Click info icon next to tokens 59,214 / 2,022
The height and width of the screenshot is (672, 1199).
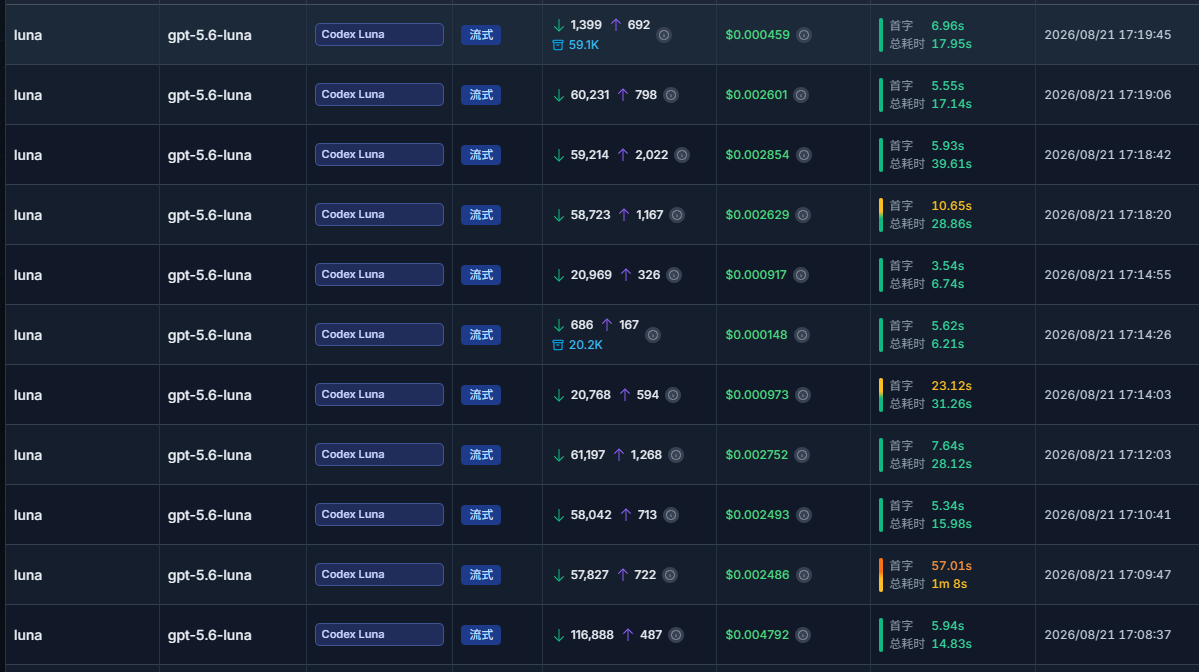682,155
